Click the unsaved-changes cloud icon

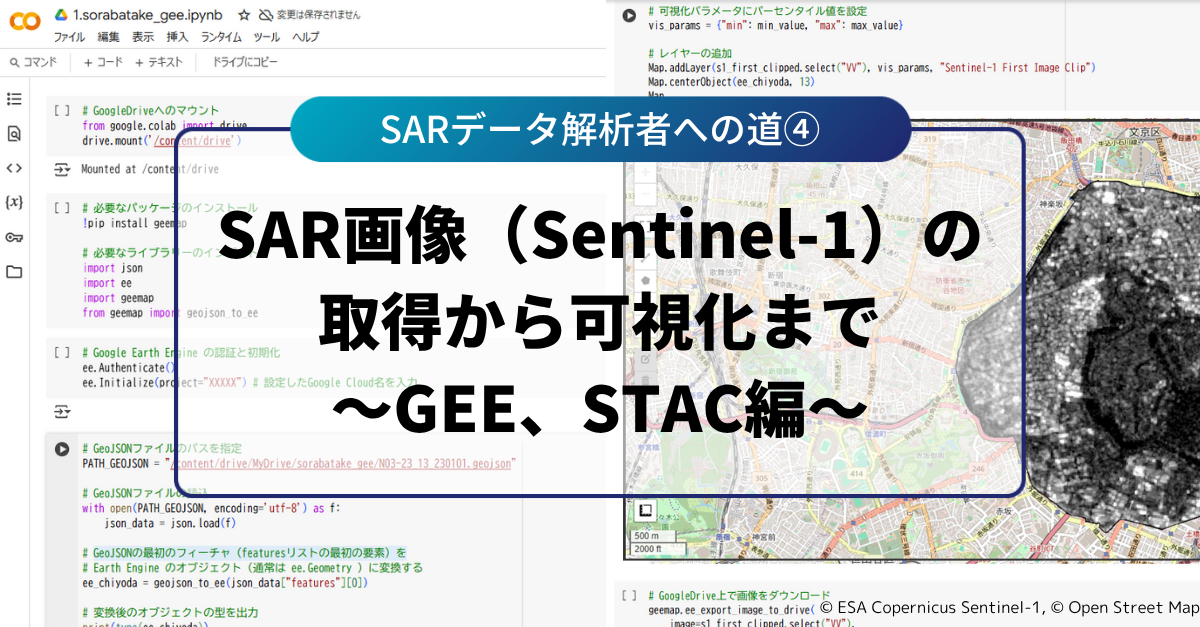pyautogui.click(x=265, y=15)
